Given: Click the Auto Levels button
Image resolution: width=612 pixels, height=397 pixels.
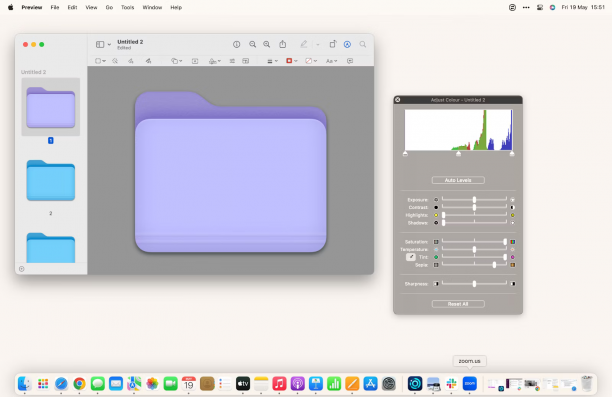Looking at the screenshot, I should pos(458,180).
